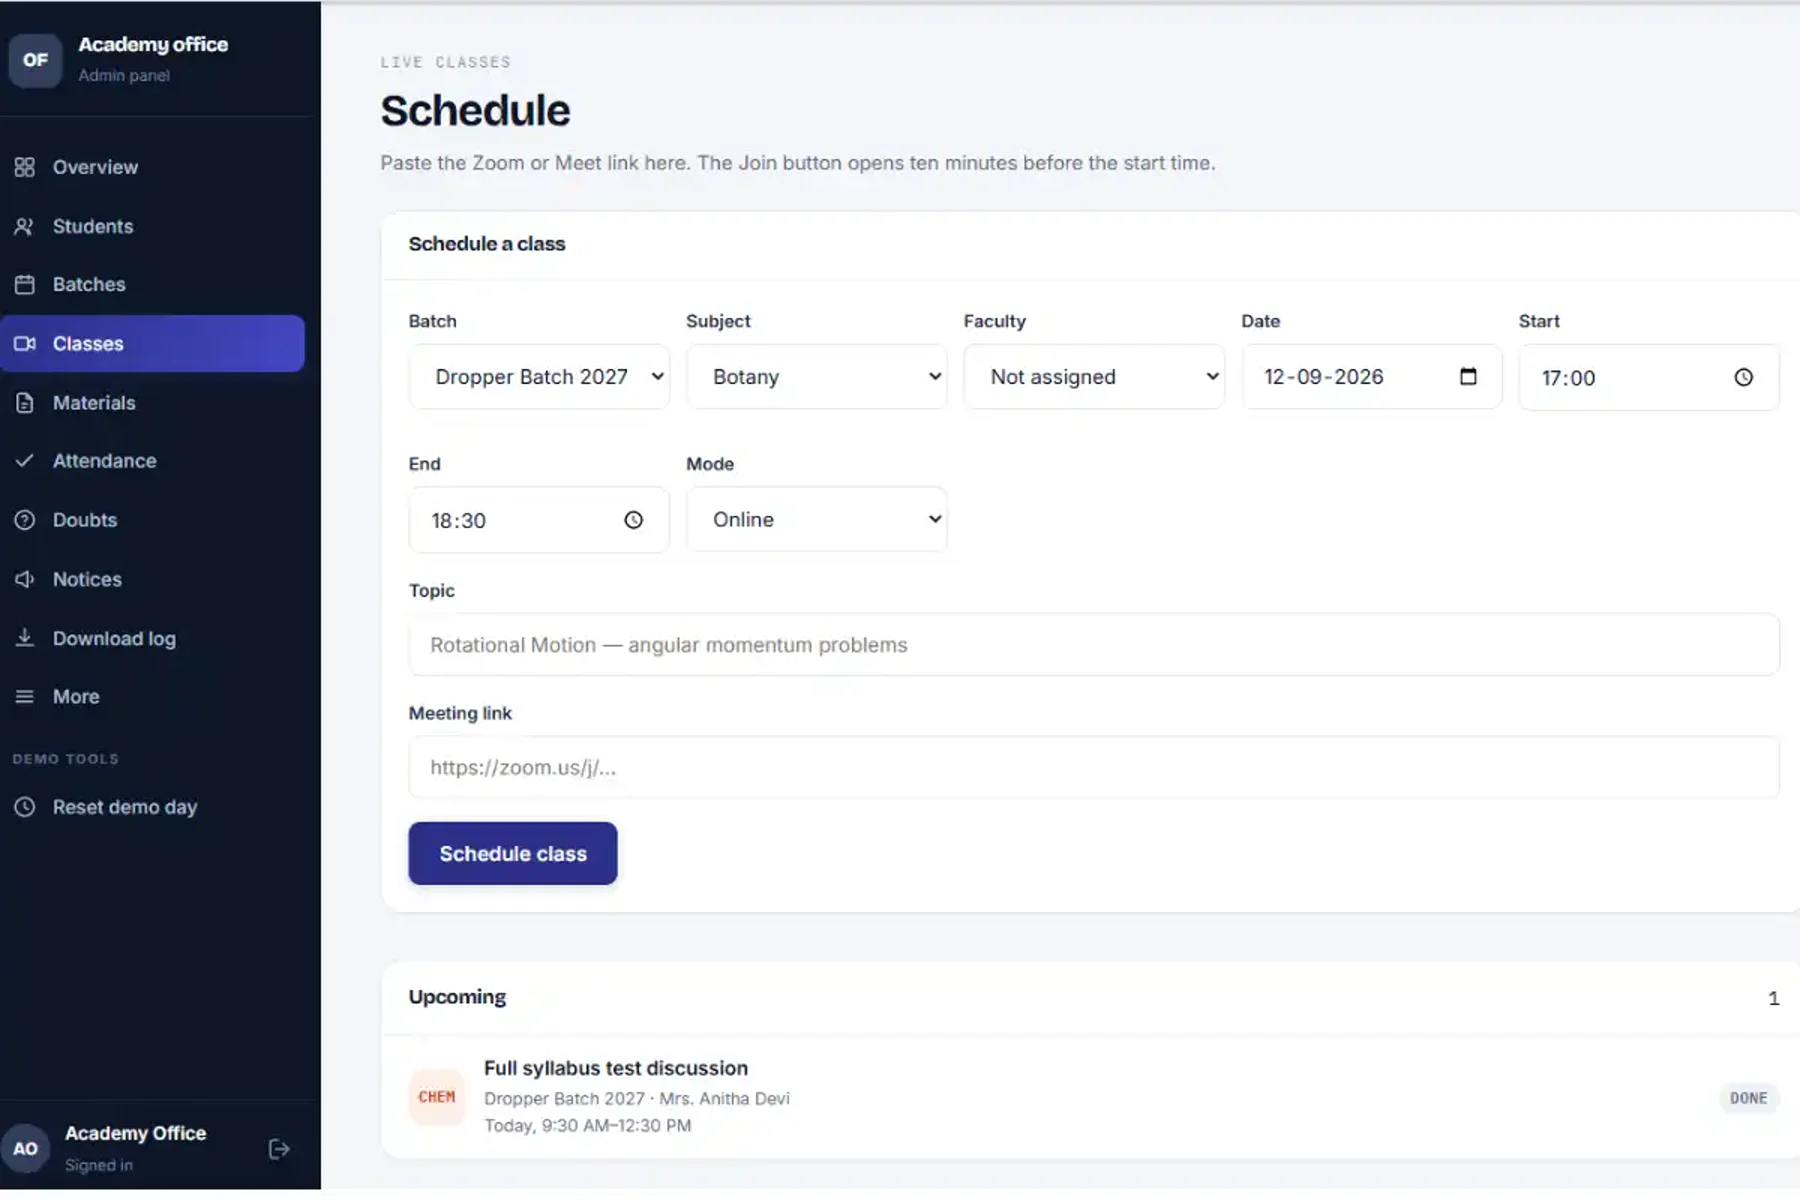Navigate to Materials page
This screenshot has width=1800, height=1200.
pyautogui.click(x=152, y=403)
